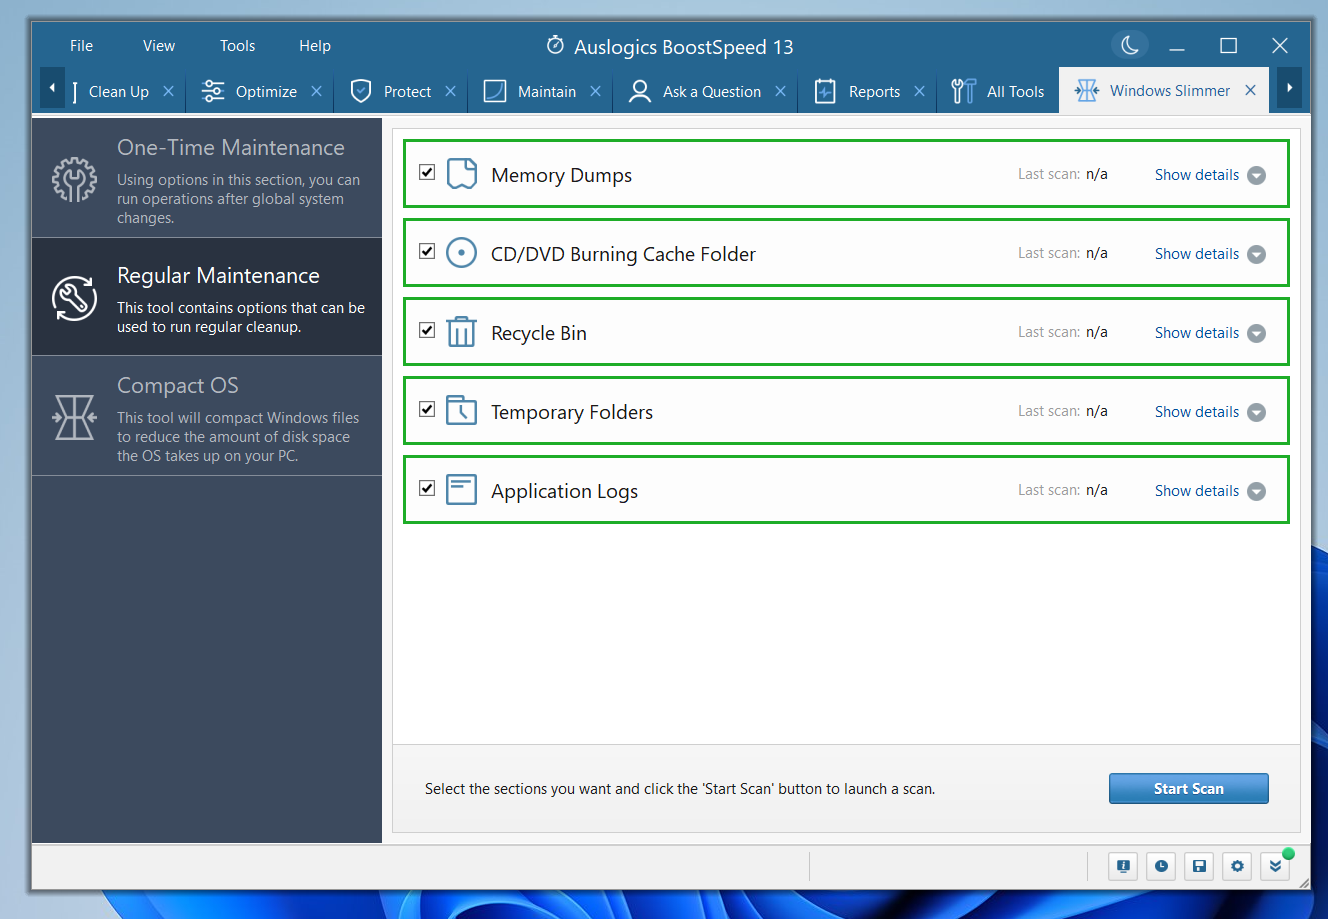Open the View menu
Screen dimensions: 1328x919
click(x=159, y=46)
